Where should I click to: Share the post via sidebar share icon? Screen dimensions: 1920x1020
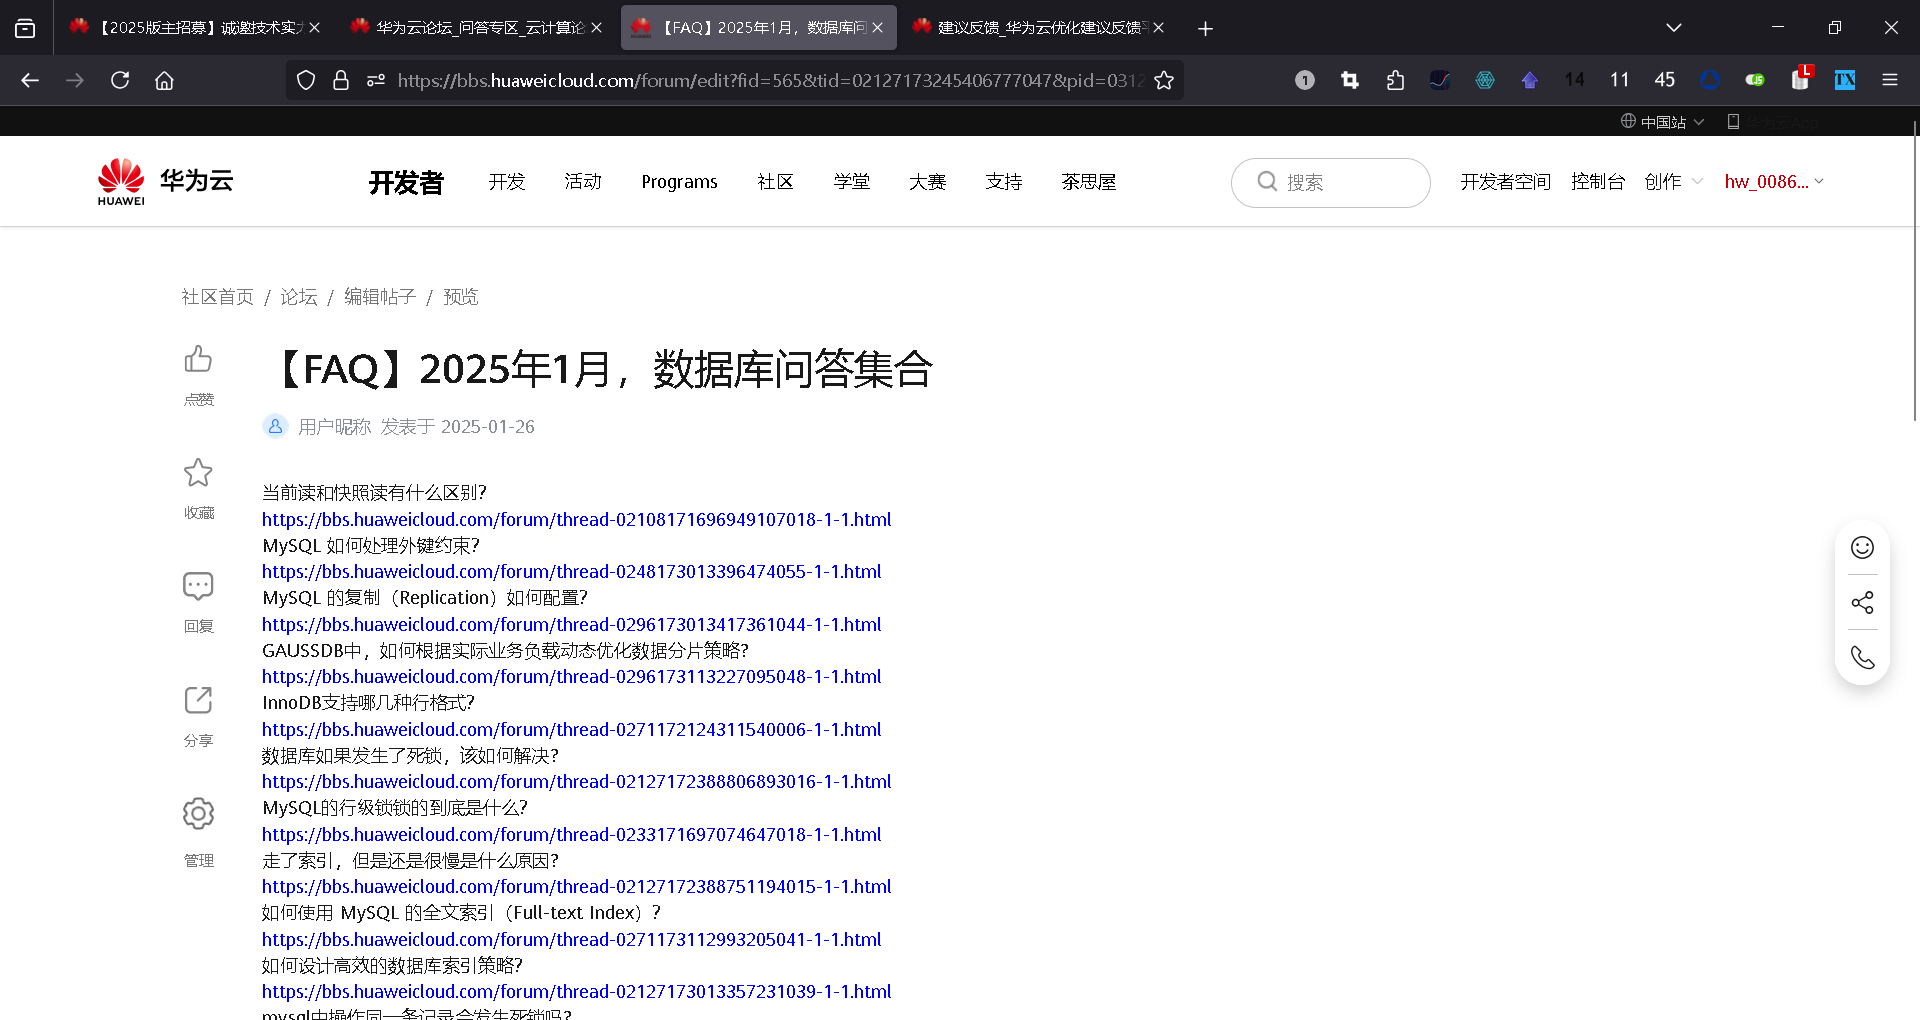[198, 700]
